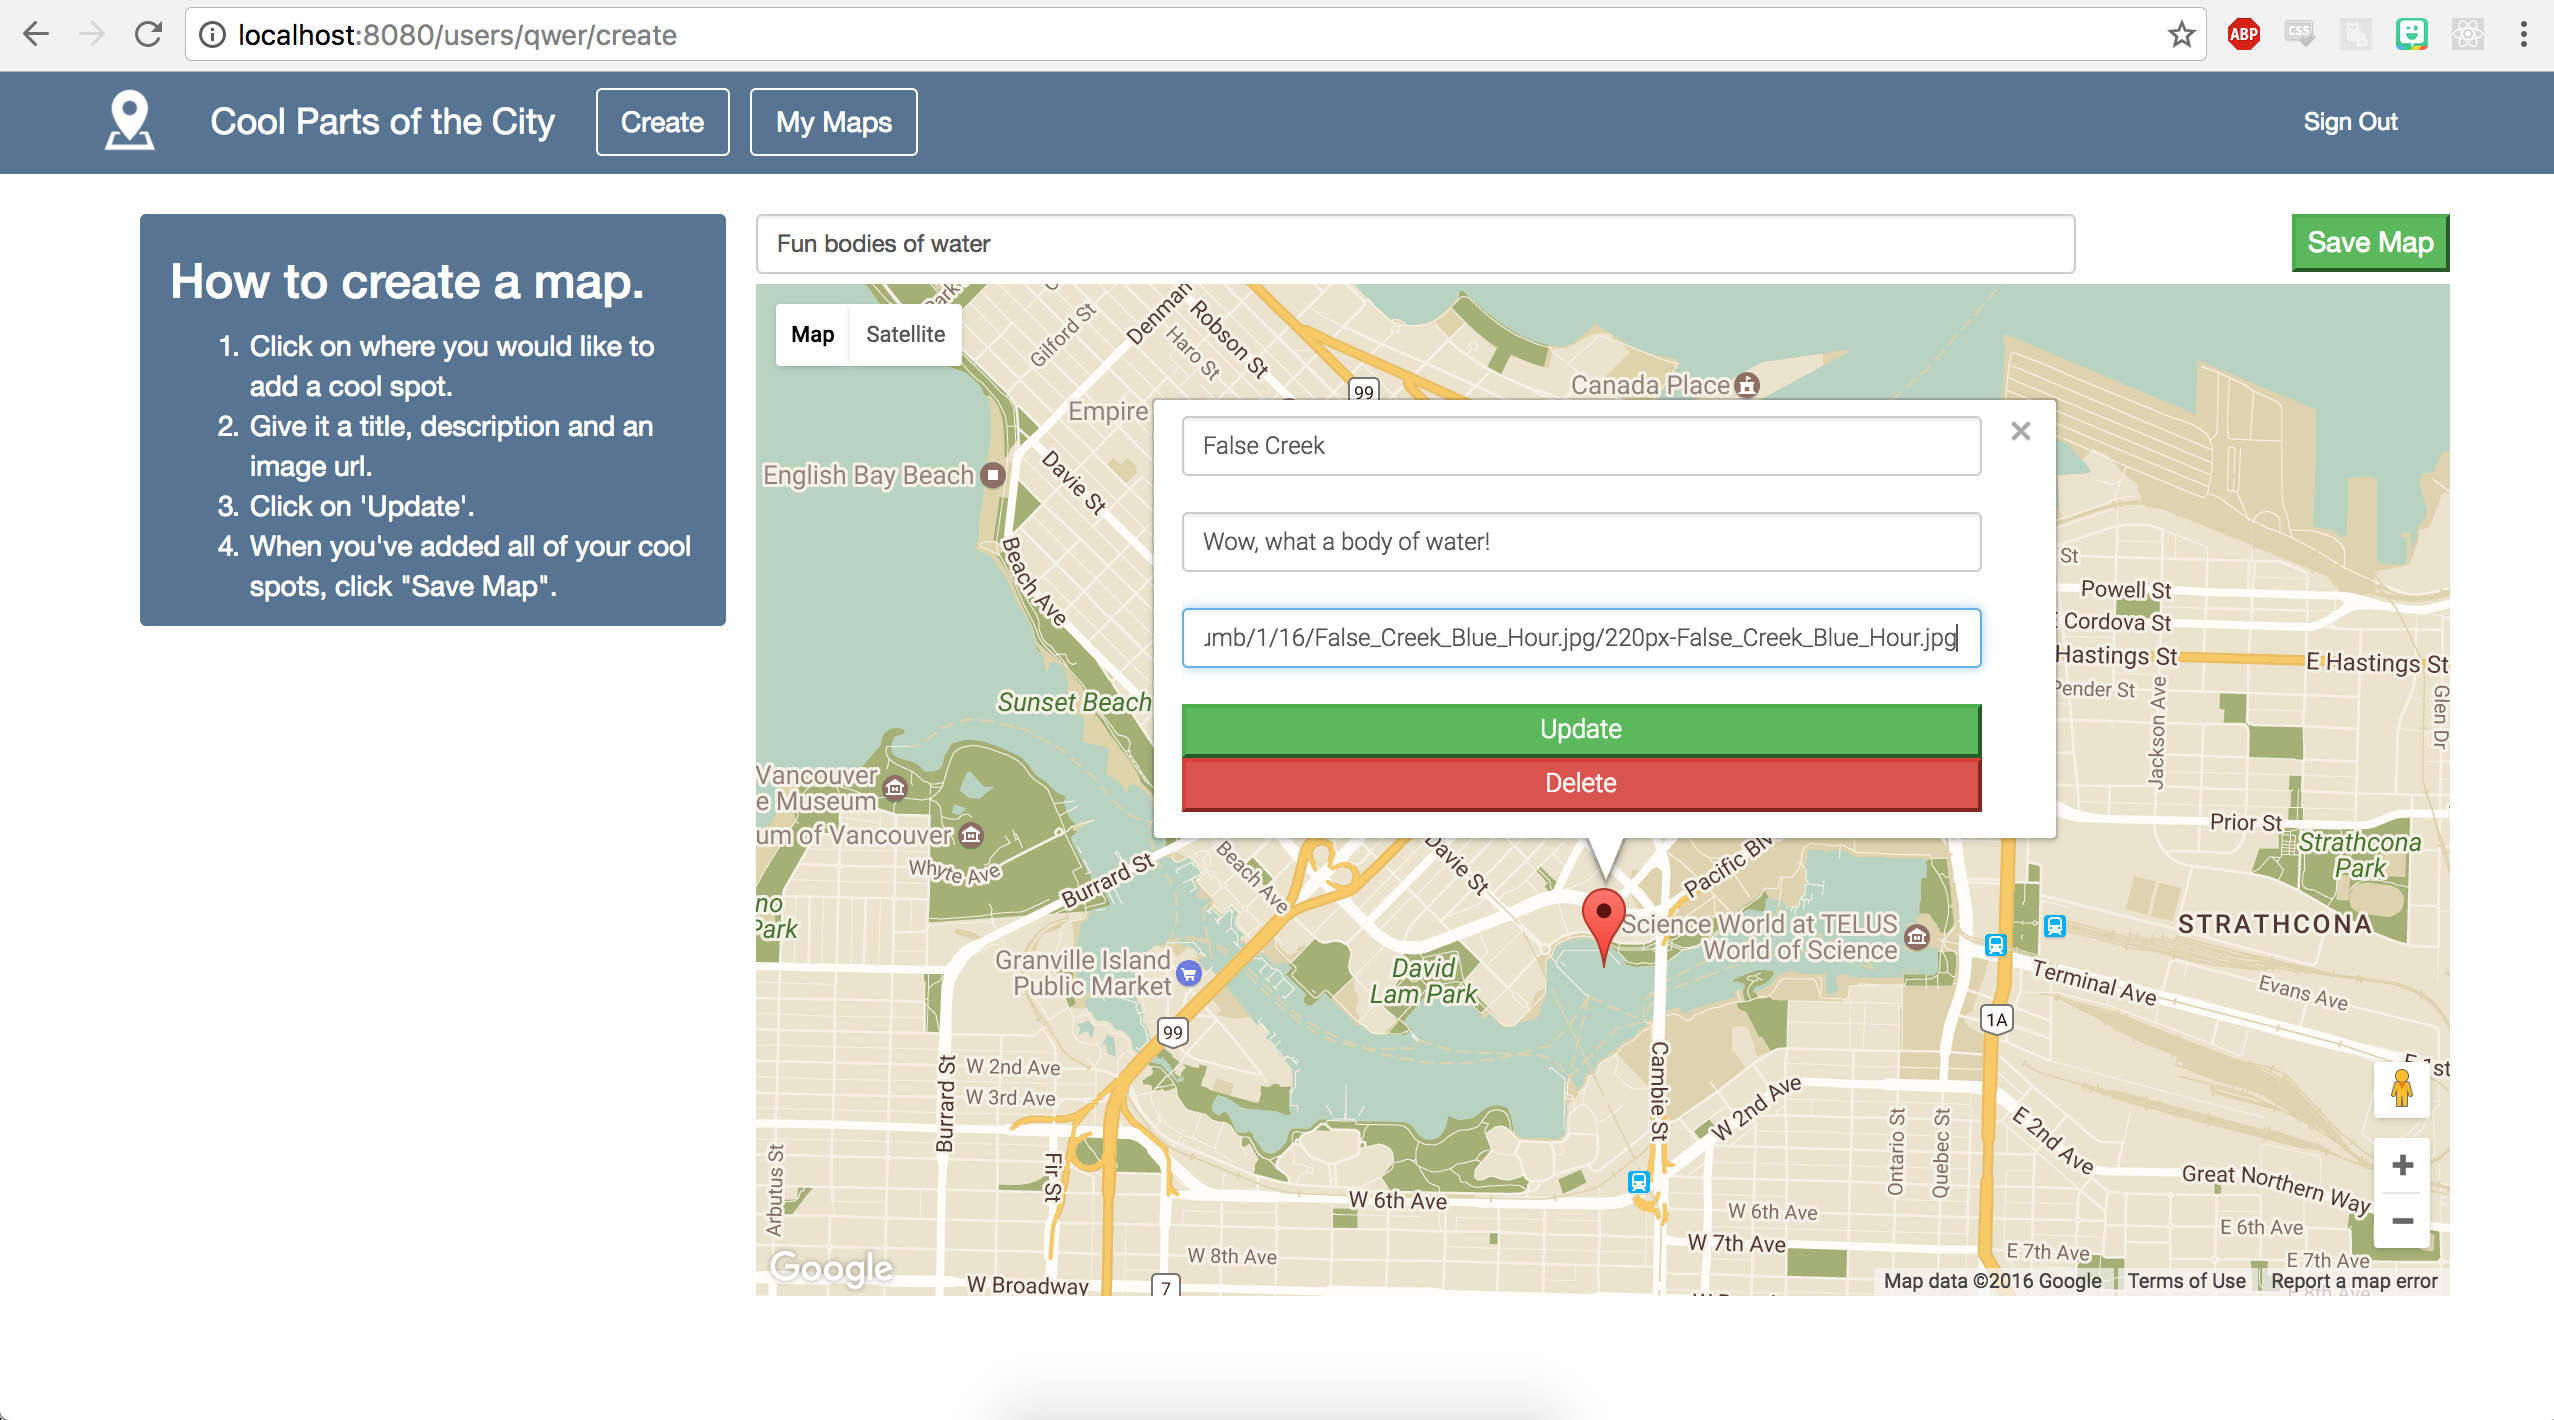
Task: Focus the map title field
Action: pyautogui.click(x=1415, y=244)
